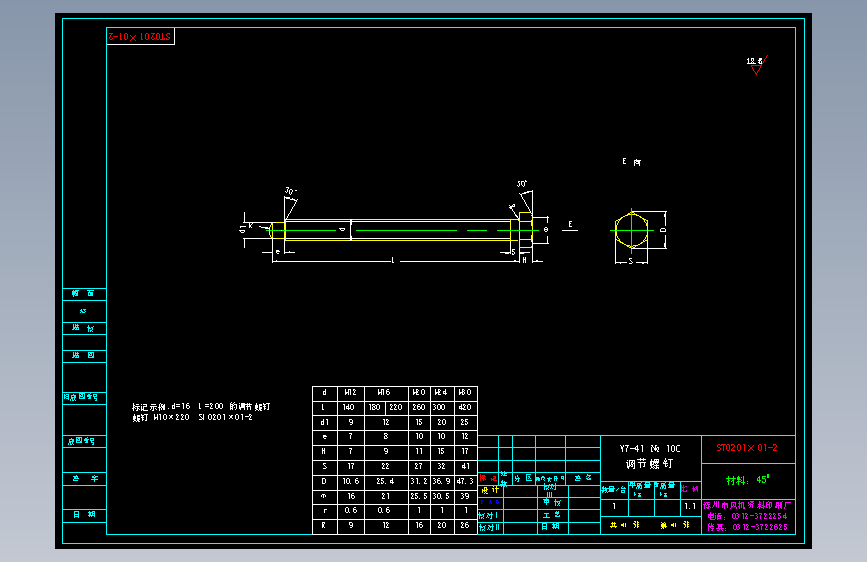The width and height of the screenshot is (867, 562).
Task: Click the 分区 column header in revision block
Action: tap(523, 478)
